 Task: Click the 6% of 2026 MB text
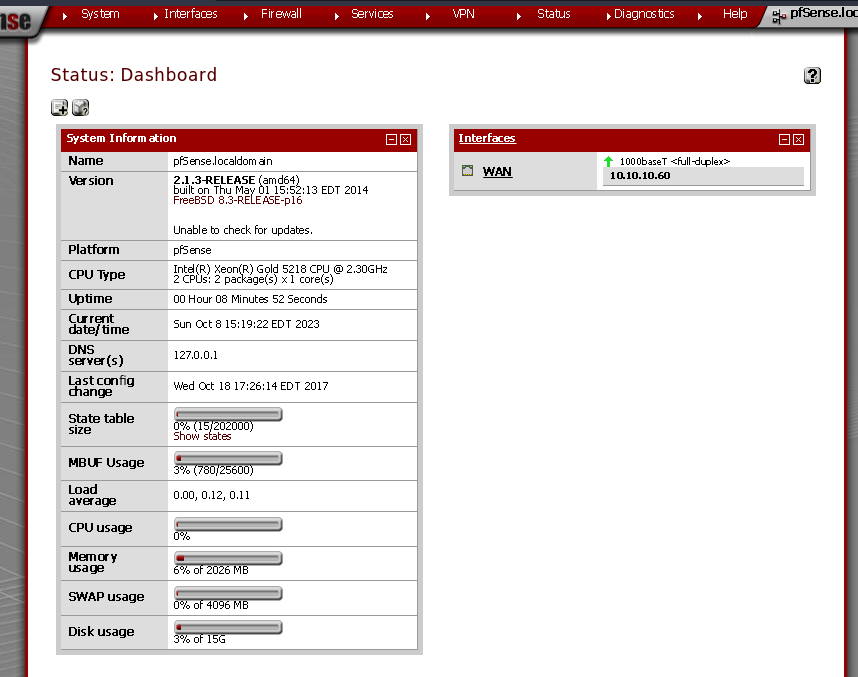pyautogui.click(x=211, y=570)
